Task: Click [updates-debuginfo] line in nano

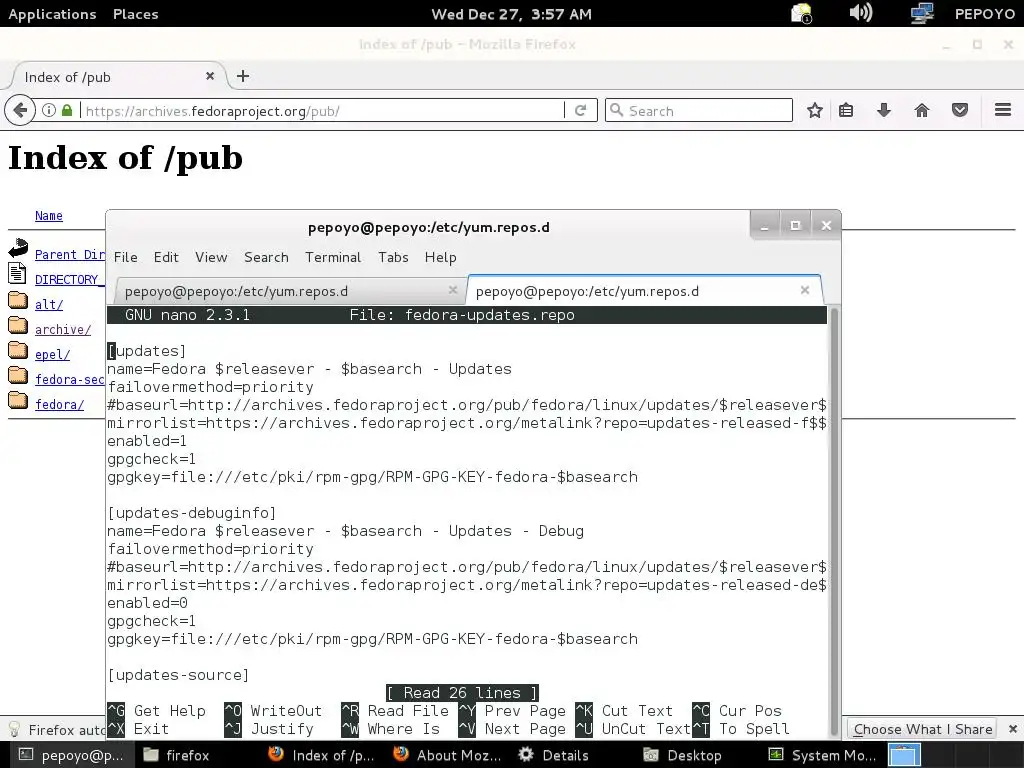Action: (191, 513)
